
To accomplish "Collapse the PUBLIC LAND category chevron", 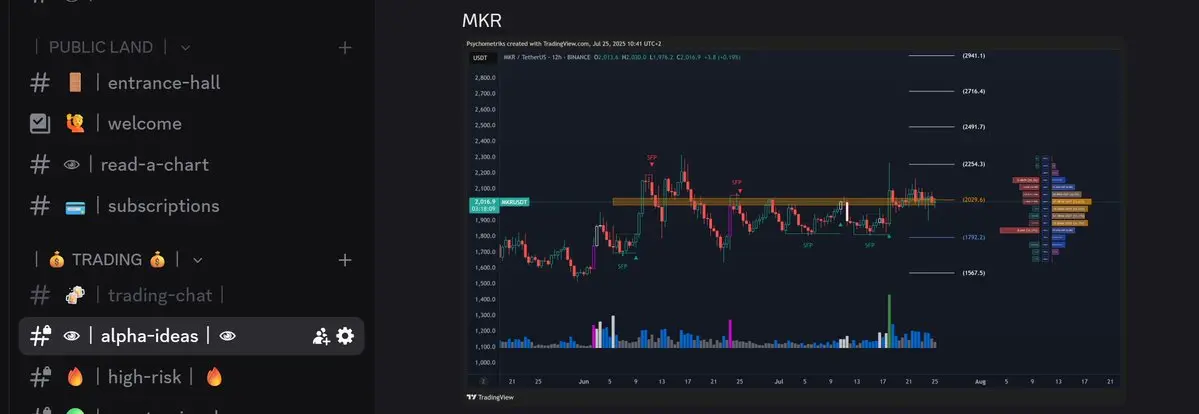I will pyautogui.click(x=185, y=47).
